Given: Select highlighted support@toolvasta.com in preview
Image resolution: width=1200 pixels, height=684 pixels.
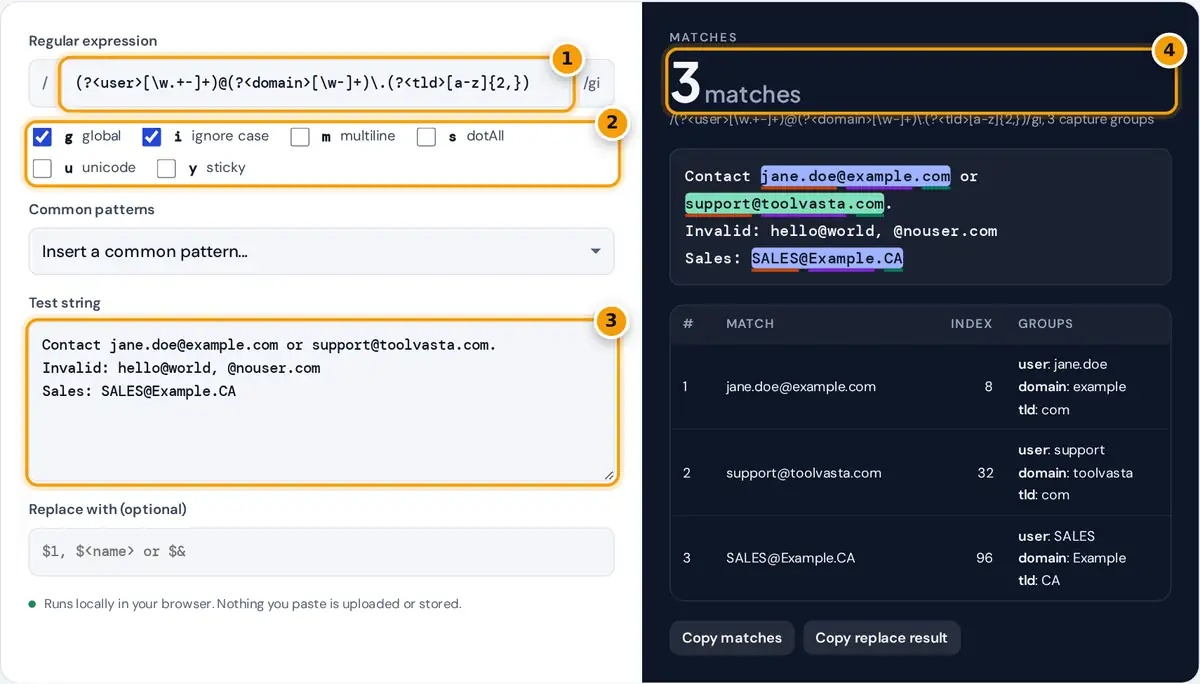Looking at the screenshot, I should (x=785, y=204).
